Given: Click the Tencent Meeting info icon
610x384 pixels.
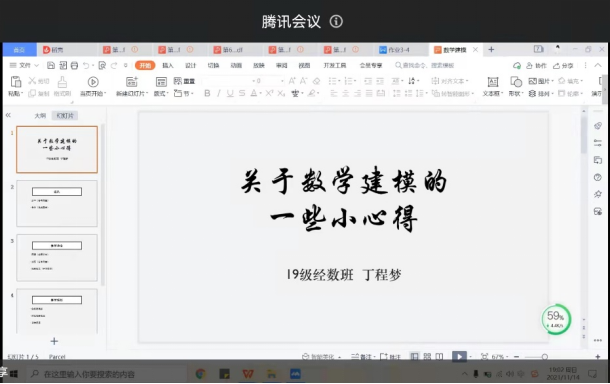Looking at the screenshot, I should [336, 21].
